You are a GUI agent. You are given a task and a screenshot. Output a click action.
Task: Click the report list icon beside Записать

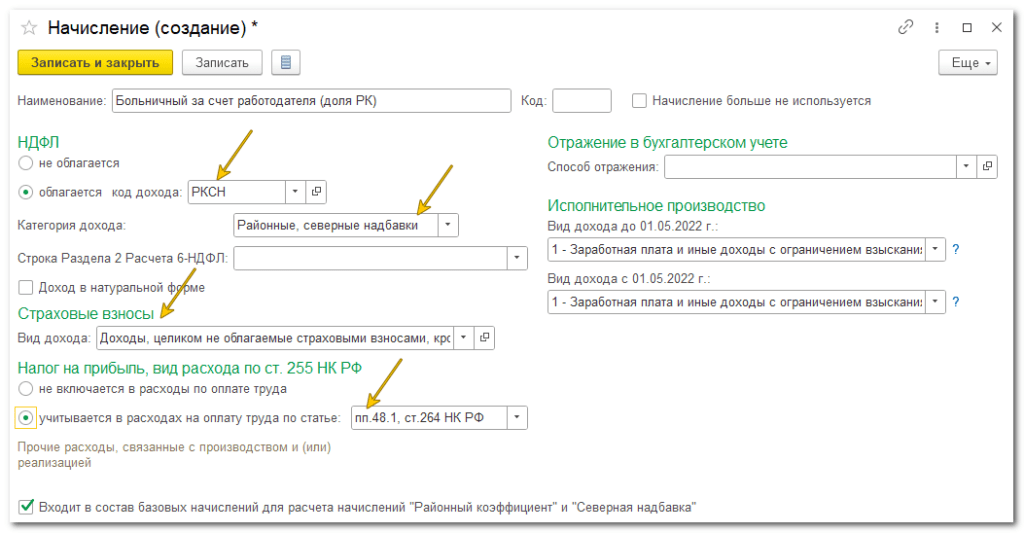pos(286,63)
